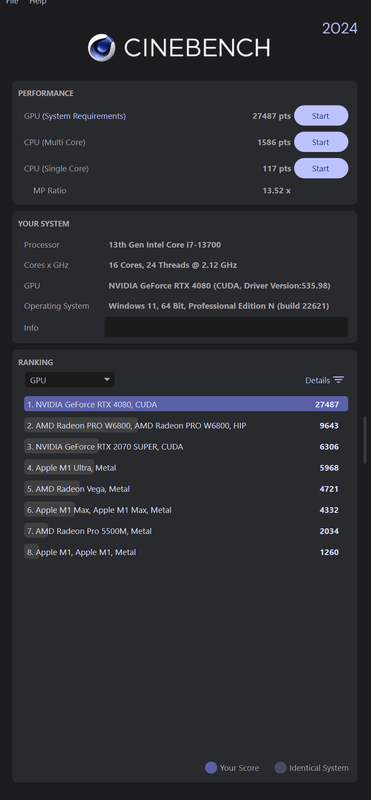Image resolution: width=371 pixels, height=800 pixels.
Task: Select the NVIDIA GeForce RTX 4080 ranking row
Action: pyautogui.click(x=186, y=405)
